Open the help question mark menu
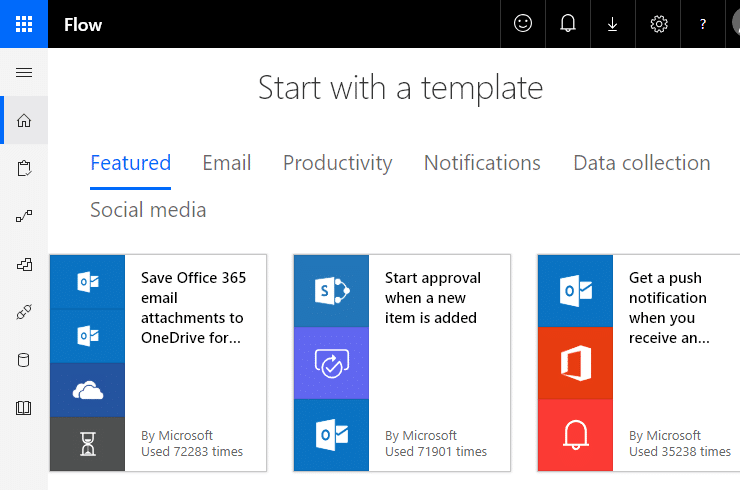The image size is (740, 490). click(703, 24)
